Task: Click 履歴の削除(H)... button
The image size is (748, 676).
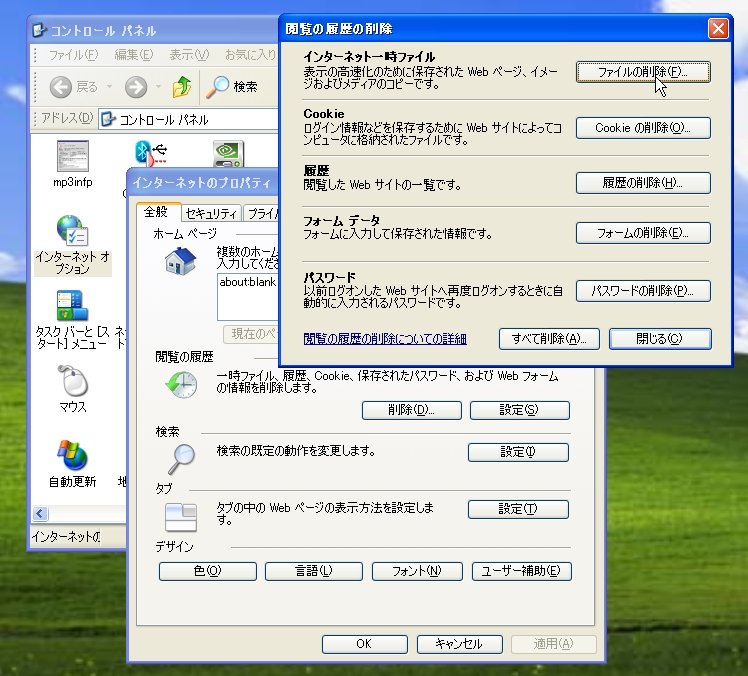Action: [x=643, y=183]
